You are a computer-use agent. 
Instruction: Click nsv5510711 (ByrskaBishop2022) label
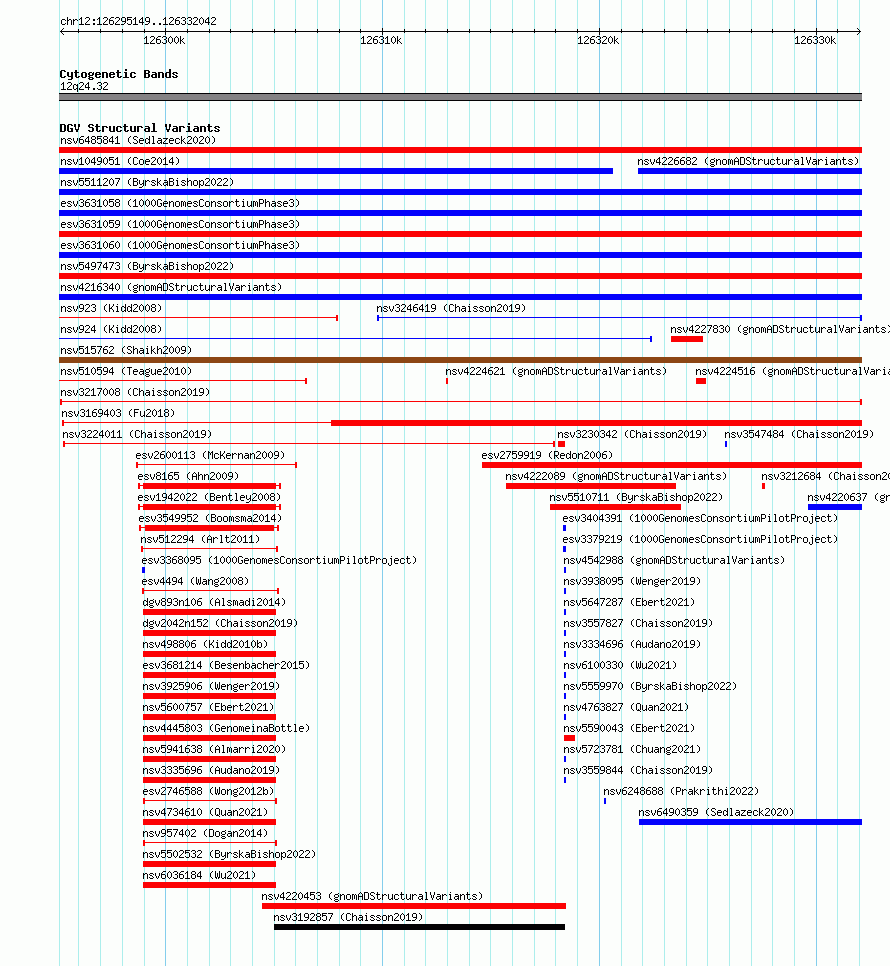point(636,497)
